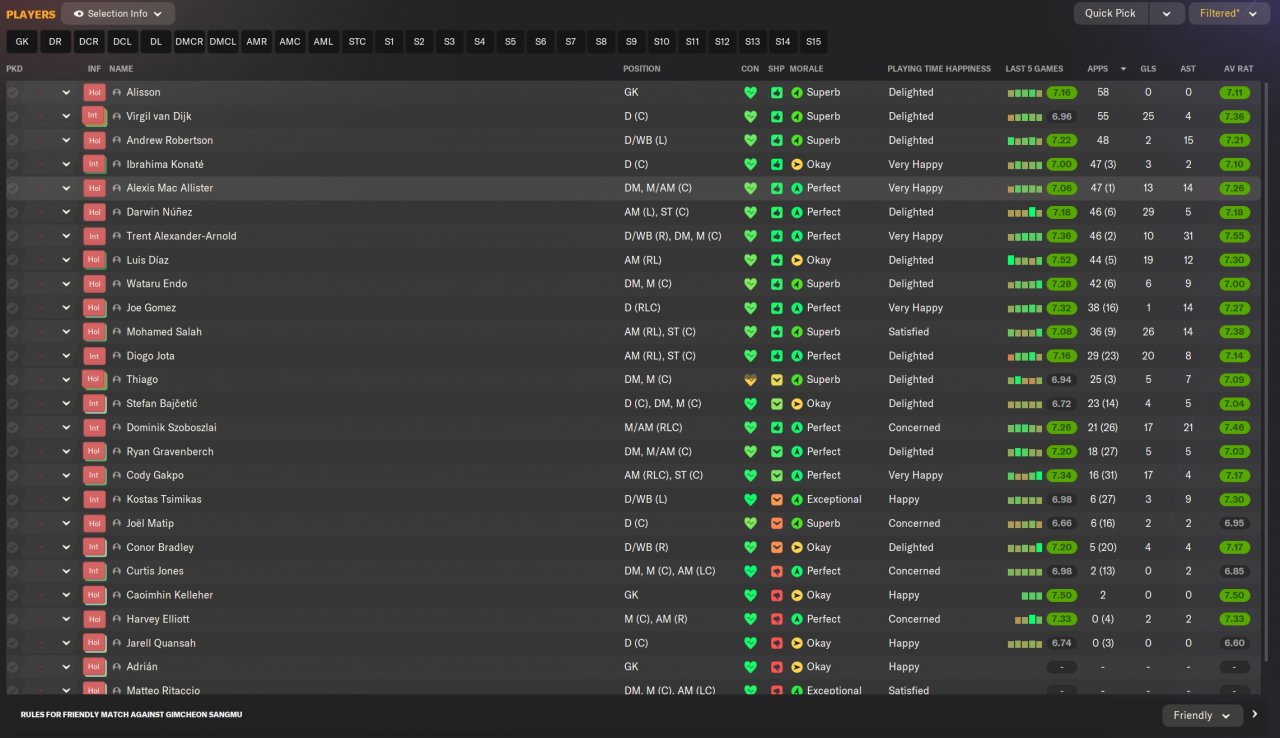This screenshot has height=738, width=1280.
Task: Toggle Luis Díaz's picked checkmark
Action: click(13, 260)
